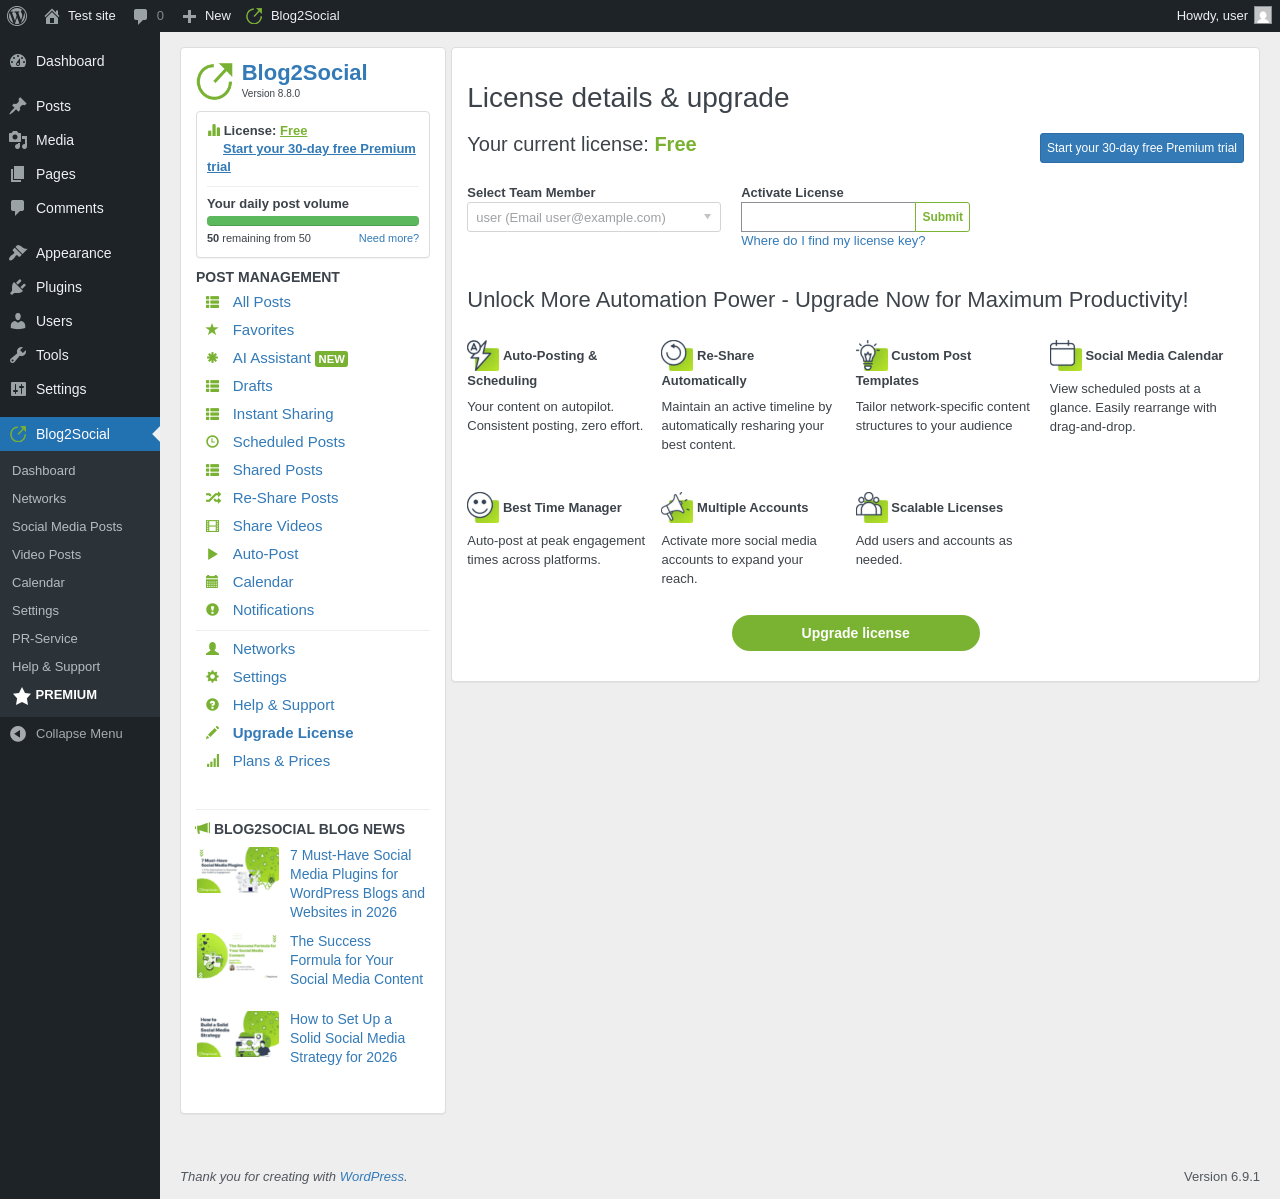Open How to Set Up a Solid Social Media Strategy link
This screenshot has width=1280, height=1199.
[347, 1038]
